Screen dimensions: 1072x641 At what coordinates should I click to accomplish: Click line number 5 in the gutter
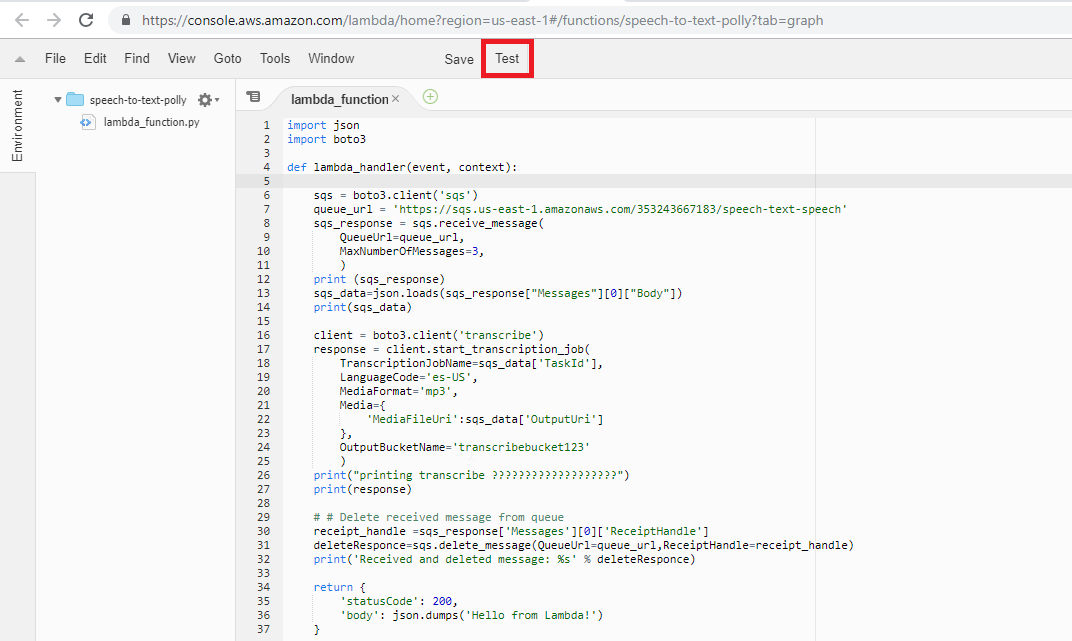[x=267, y=181]
